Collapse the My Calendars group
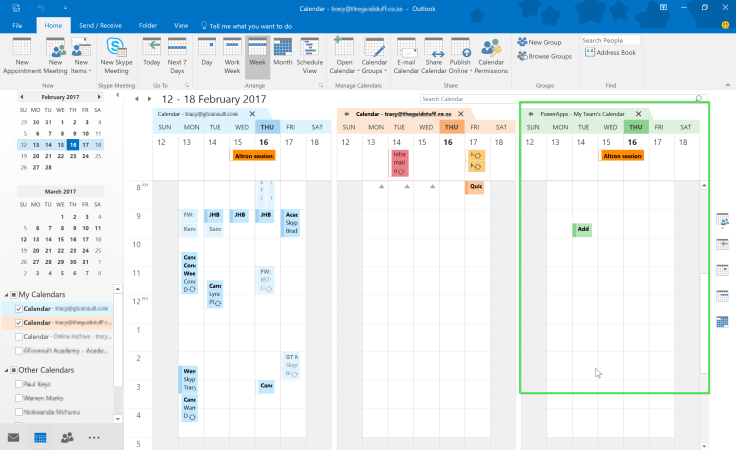This screenshot has height=450, width=736. point(6,295)
